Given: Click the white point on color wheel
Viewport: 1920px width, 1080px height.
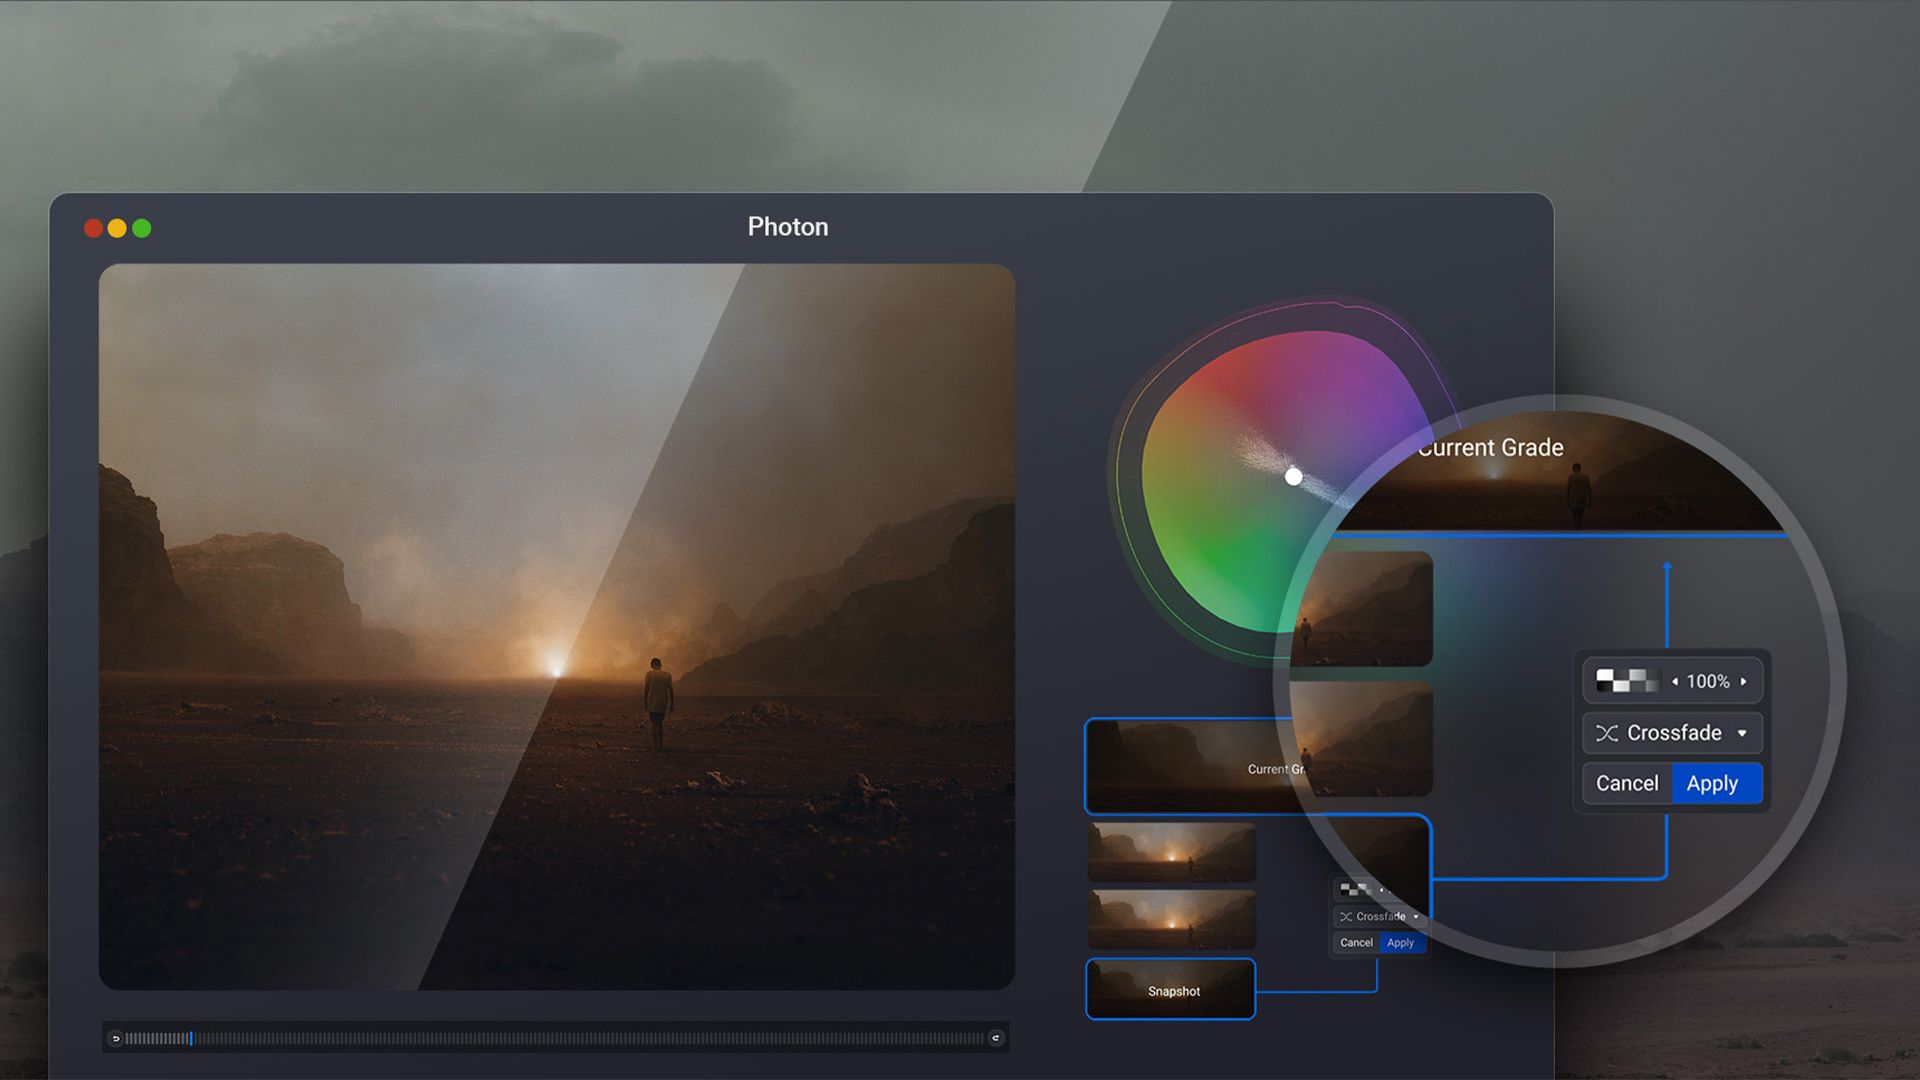Looking at the screenshot, I should [x=1293, y=477].
